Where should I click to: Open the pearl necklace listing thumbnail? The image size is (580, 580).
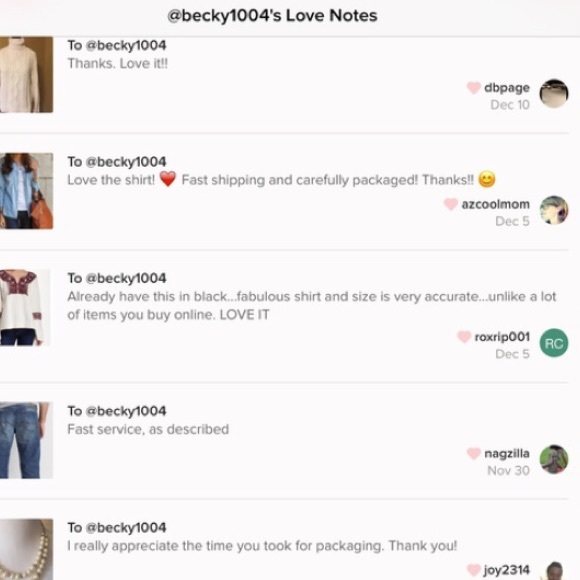[x=26, y=549]
